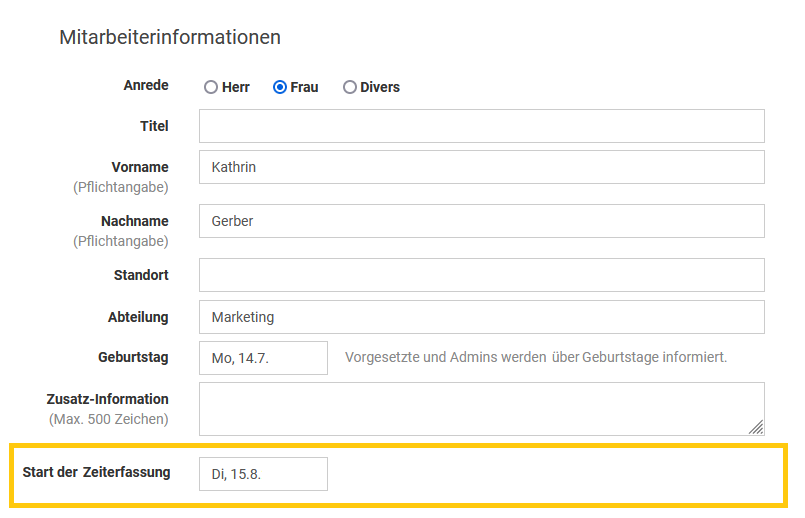Click the Start der Zeiterfassung label
Image resolution: width=805 pixels, height=518 pixels.
click(96, 472)
